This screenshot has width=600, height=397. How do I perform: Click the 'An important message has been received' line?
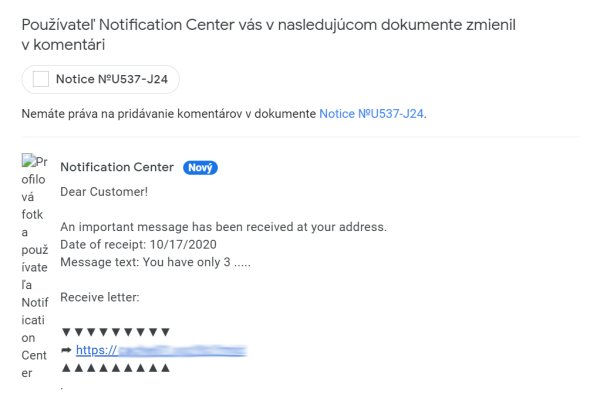223,227
